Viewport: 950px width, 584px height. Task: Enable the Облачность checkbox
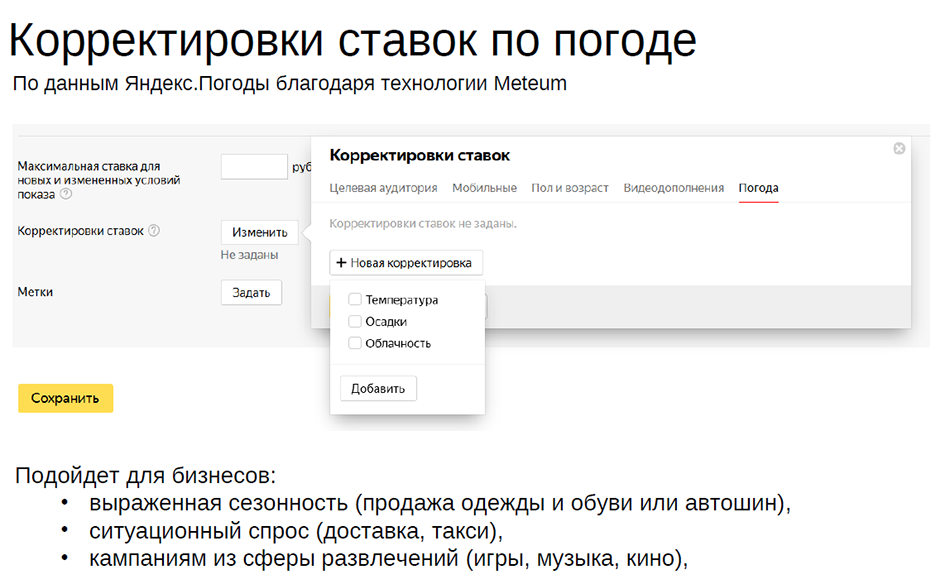point(355,343)
